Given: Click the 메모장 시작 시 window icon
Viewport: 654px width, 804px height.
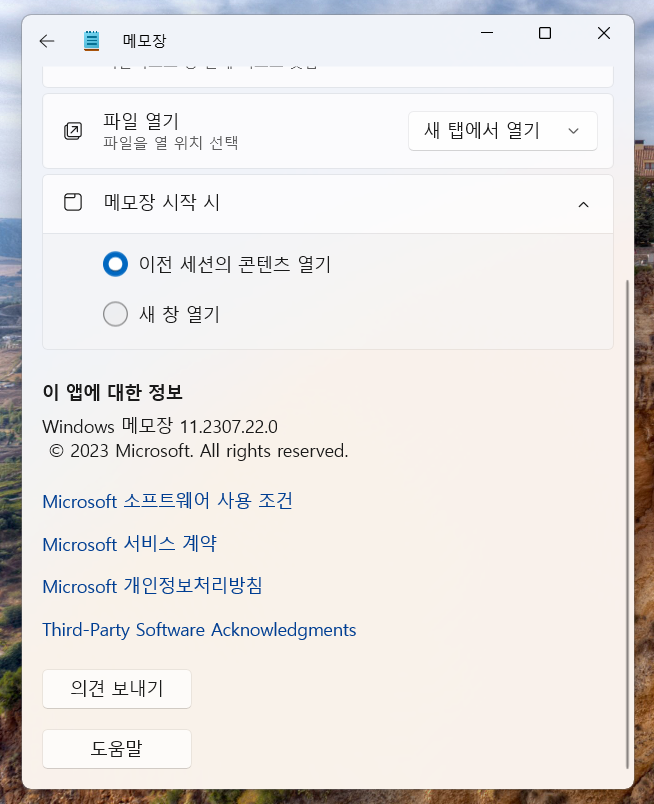Looking at the screenshot, I should [x=73, y=202].
